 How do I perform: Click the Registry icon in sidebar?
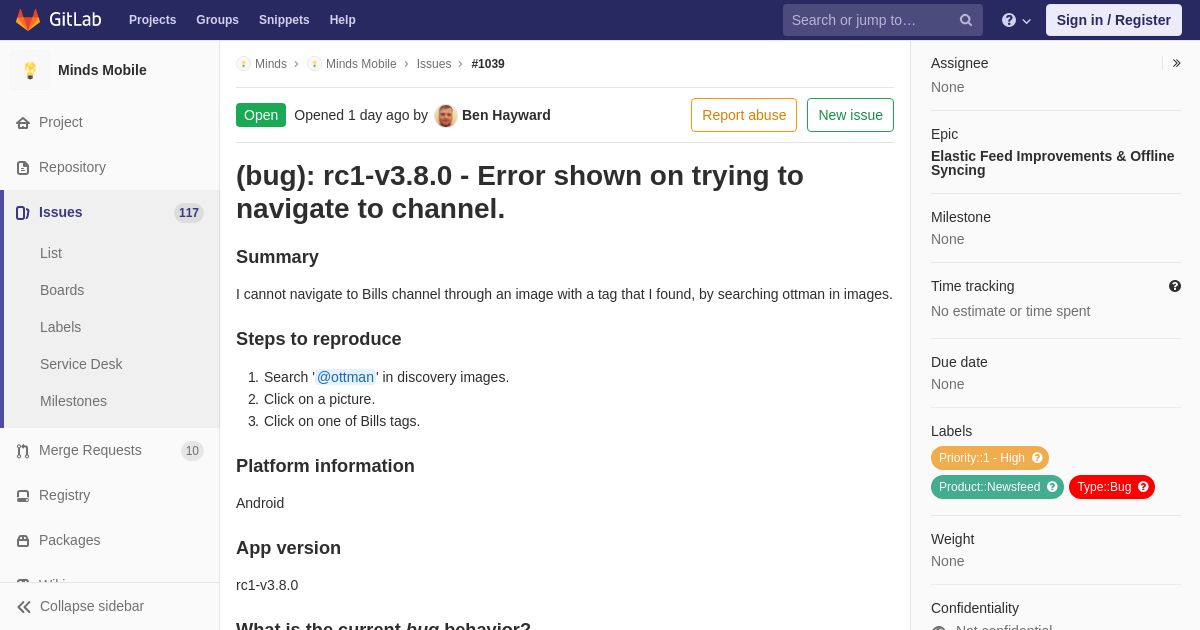pyautogui.click(x=23, y=496)
